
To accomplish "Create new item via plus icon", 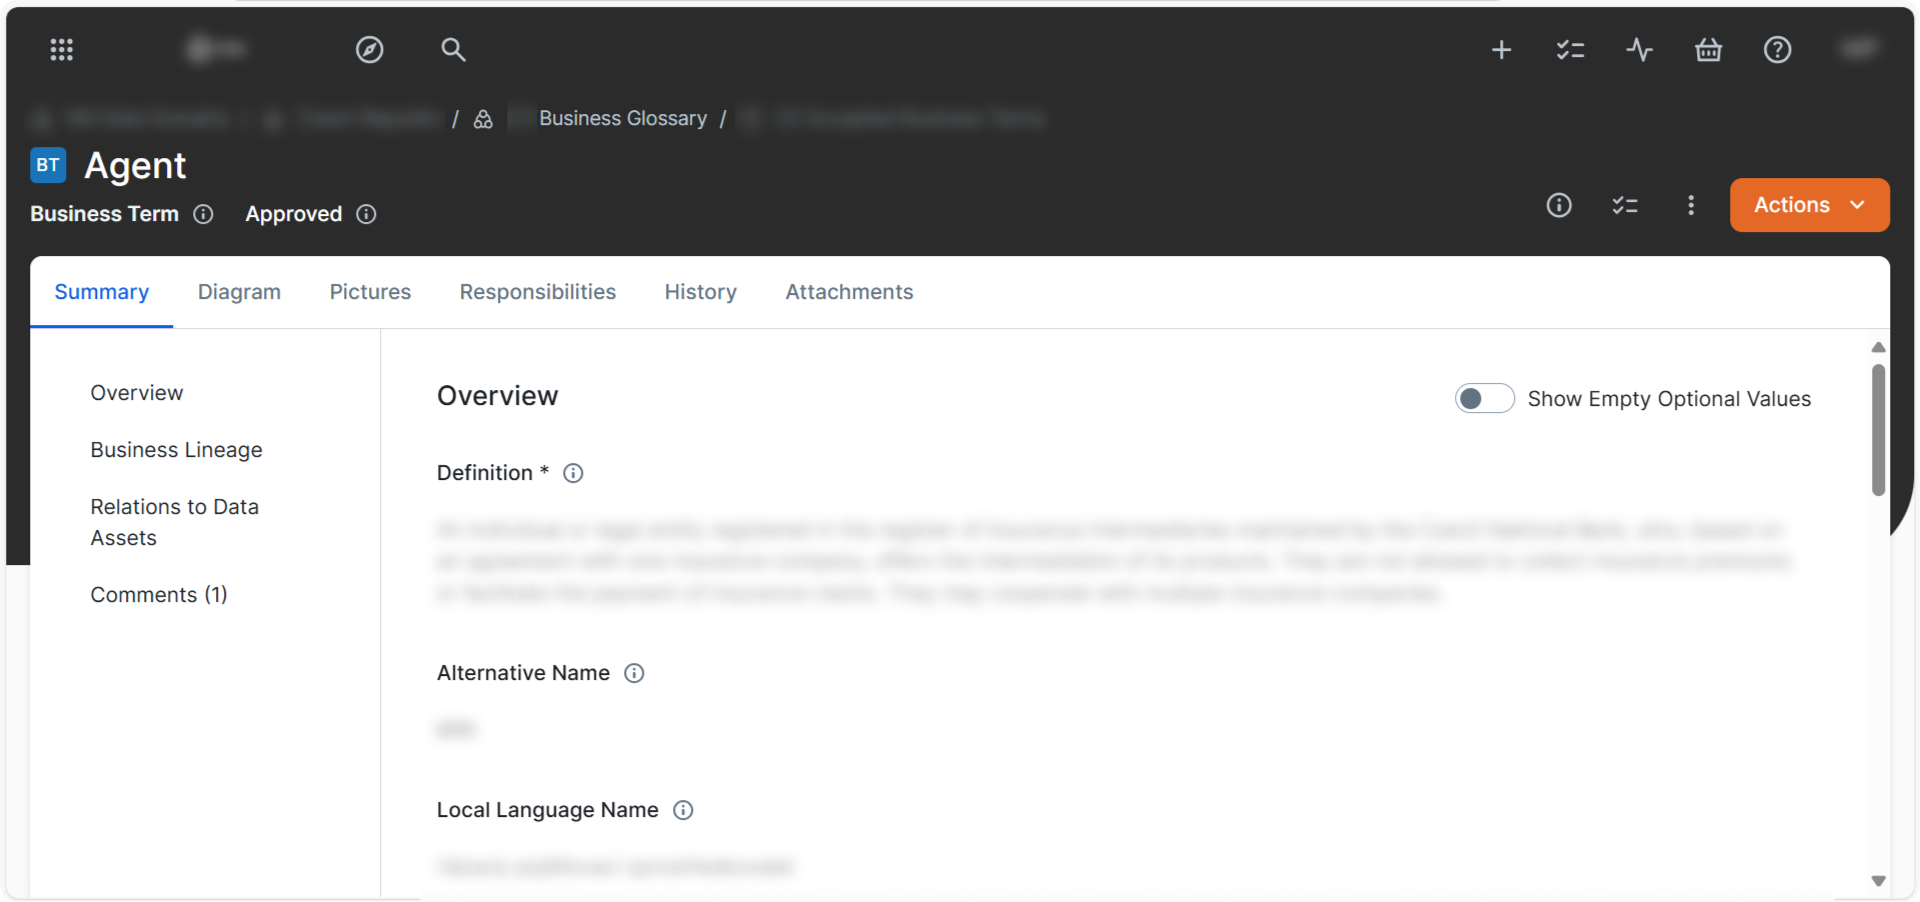I will point(1501,49).
